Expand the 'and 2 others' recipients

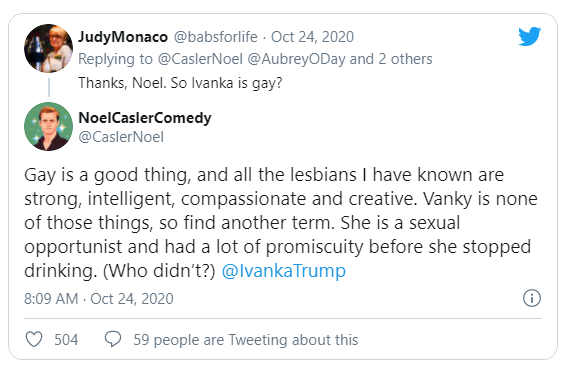click(x=391, y=59)
